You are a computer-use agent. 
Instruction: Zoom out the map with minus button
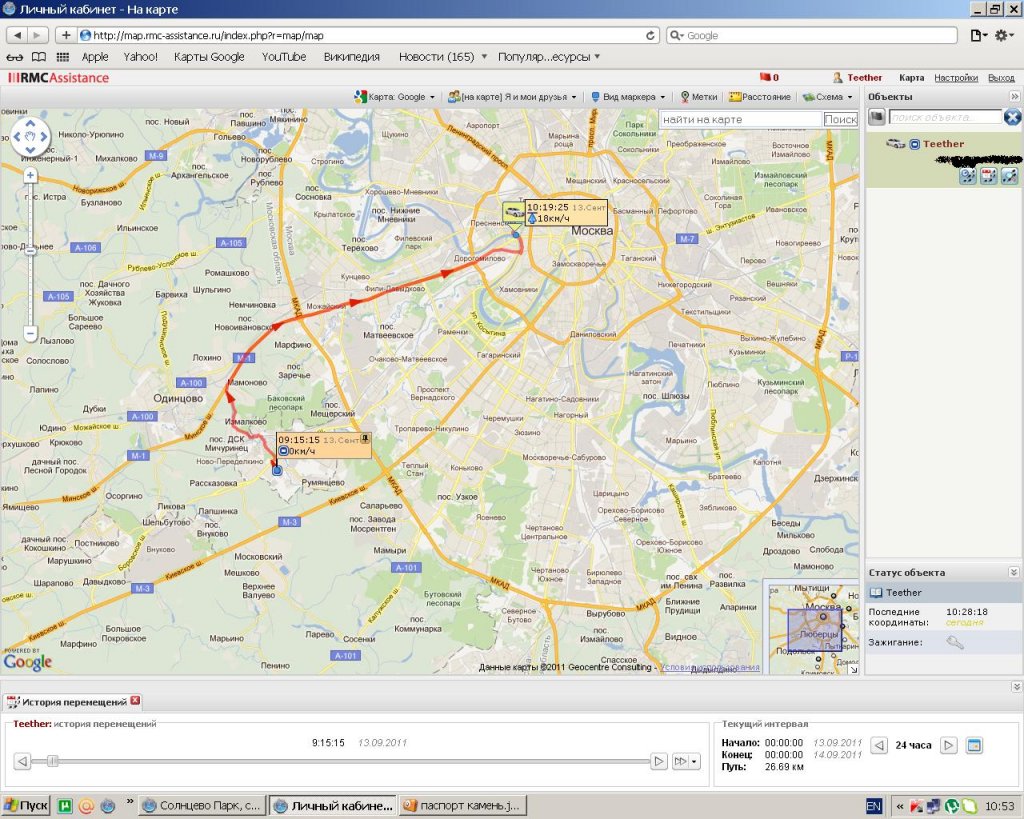click(30, 333)
